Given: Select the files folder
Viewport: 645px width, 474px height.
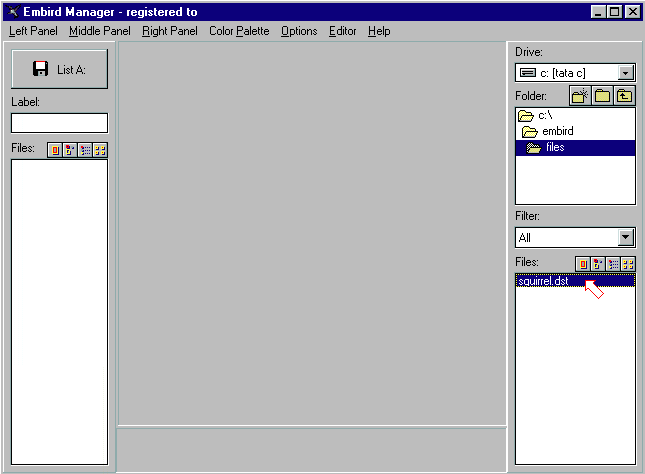Looking at the screenshot, I should click(575, 147).
